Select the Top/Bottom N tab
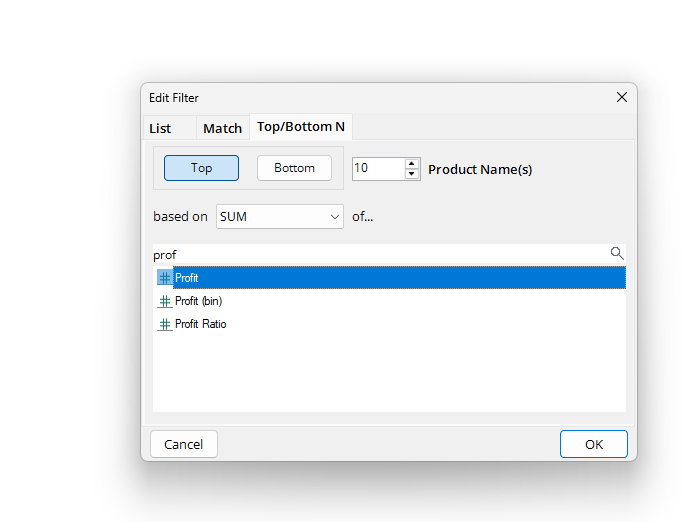Screen dimensions: 696x522 pyautogui.click(x=300, y=127)
